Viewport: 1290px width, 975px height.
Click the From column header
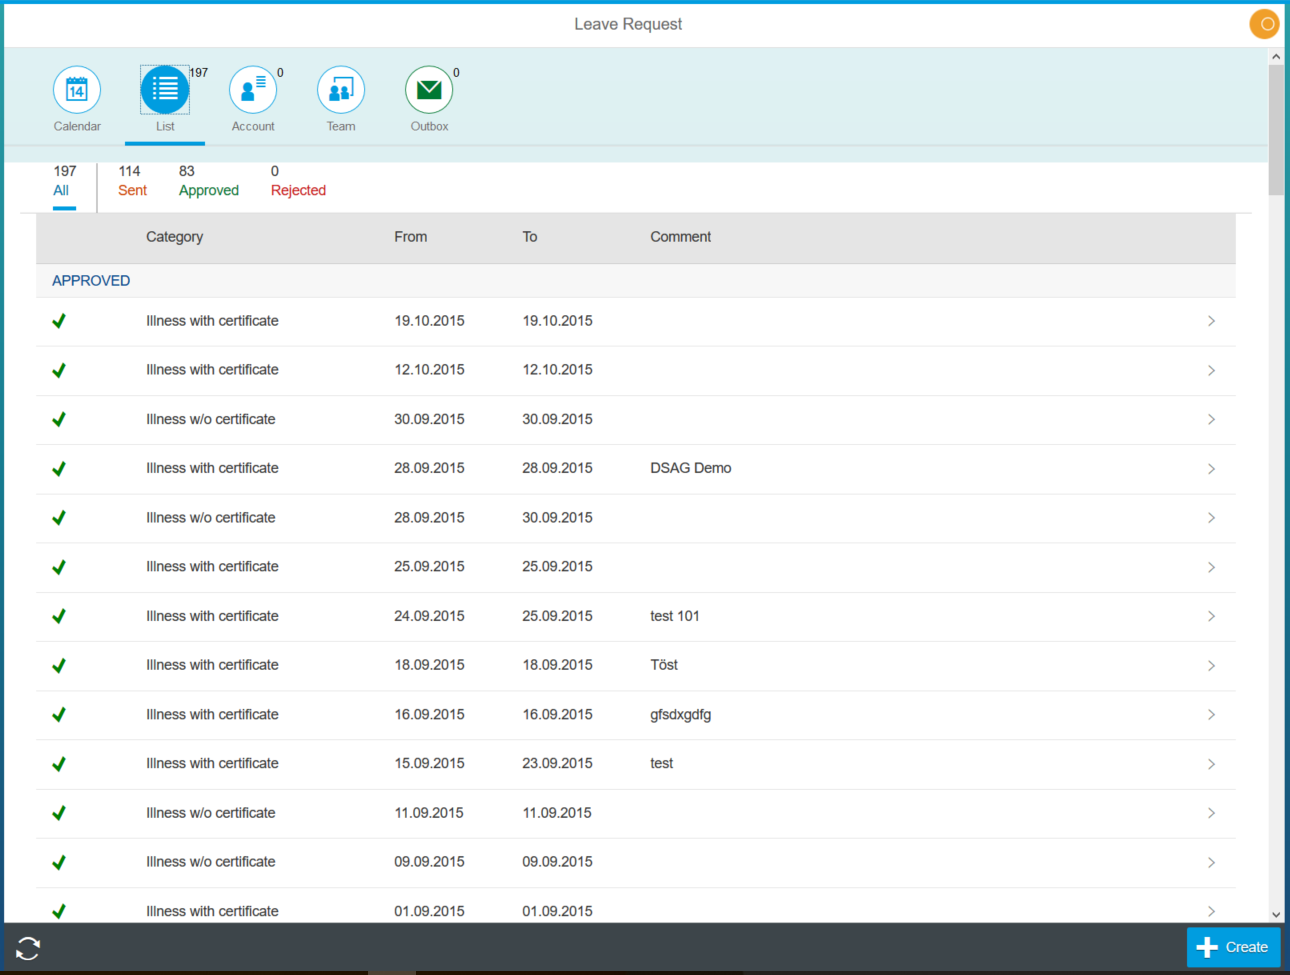point(410,237)
